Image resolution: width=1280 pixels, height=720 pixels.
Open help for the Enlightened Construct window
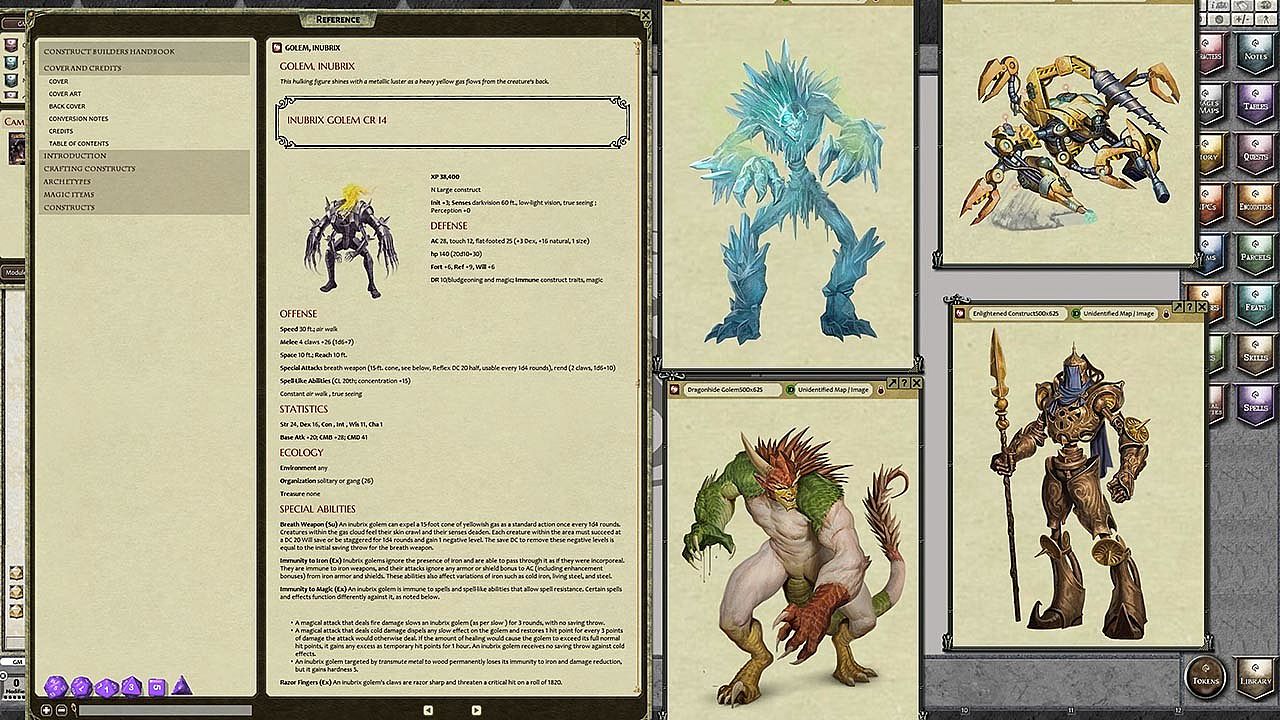click(x=1190, y=307)
